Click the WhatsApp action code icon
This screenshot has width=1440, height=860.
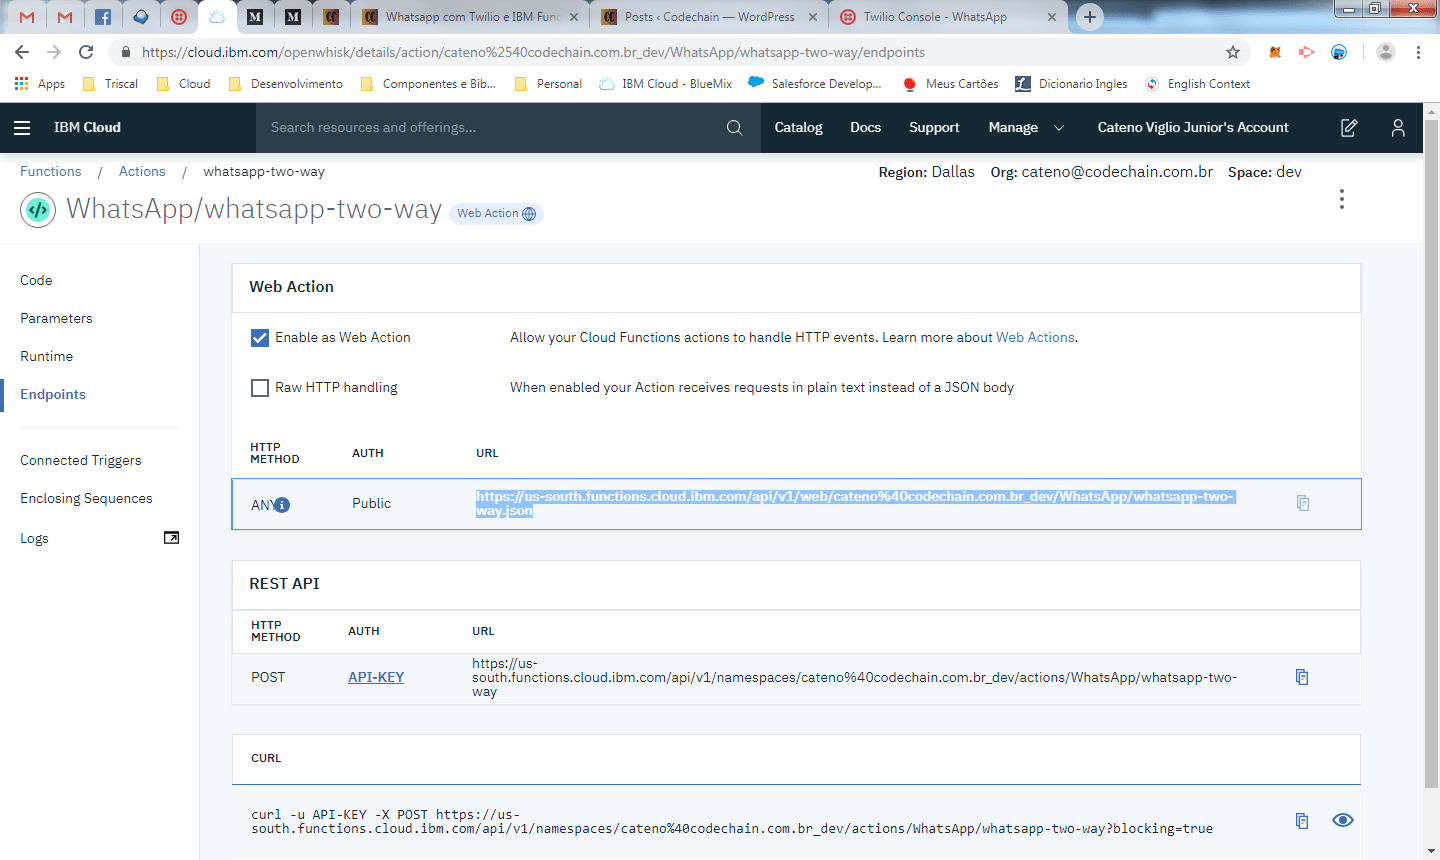(38, 210)
